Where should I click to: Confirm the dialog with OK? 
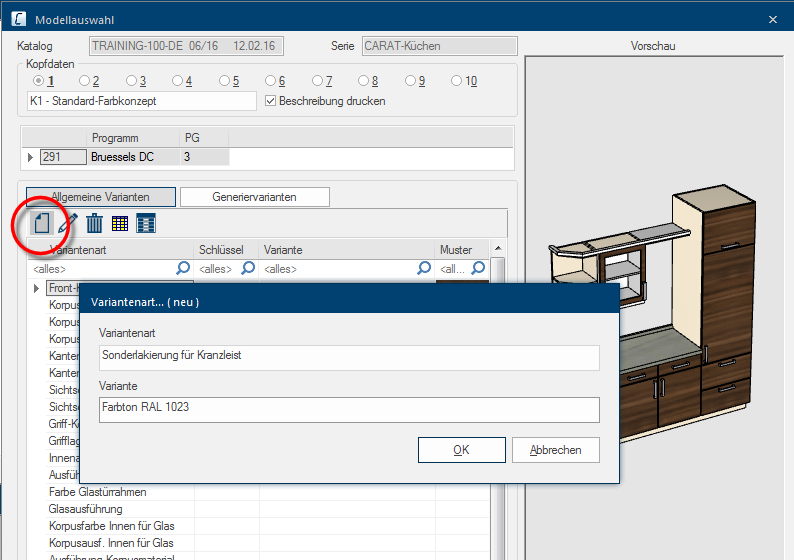click(x=461, y=450)
